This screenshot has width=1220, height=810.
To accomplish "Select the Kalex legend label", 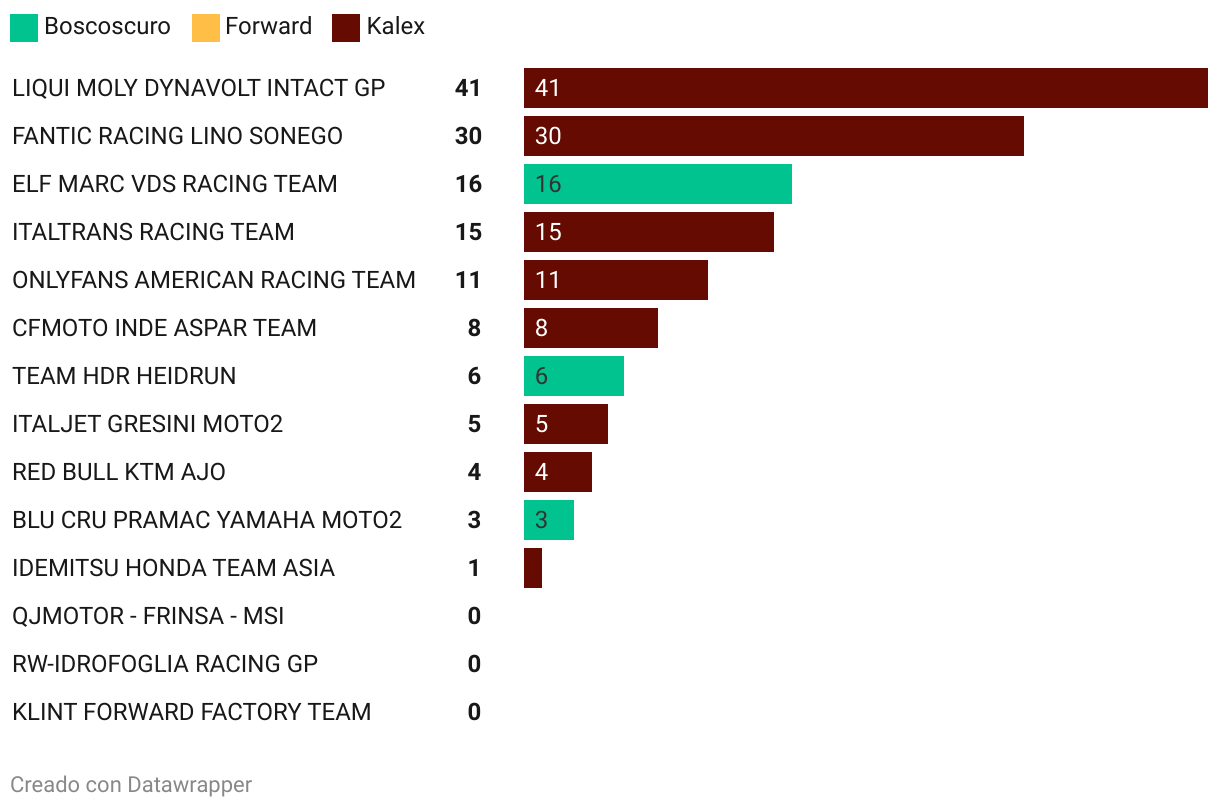I will point(396,27).
